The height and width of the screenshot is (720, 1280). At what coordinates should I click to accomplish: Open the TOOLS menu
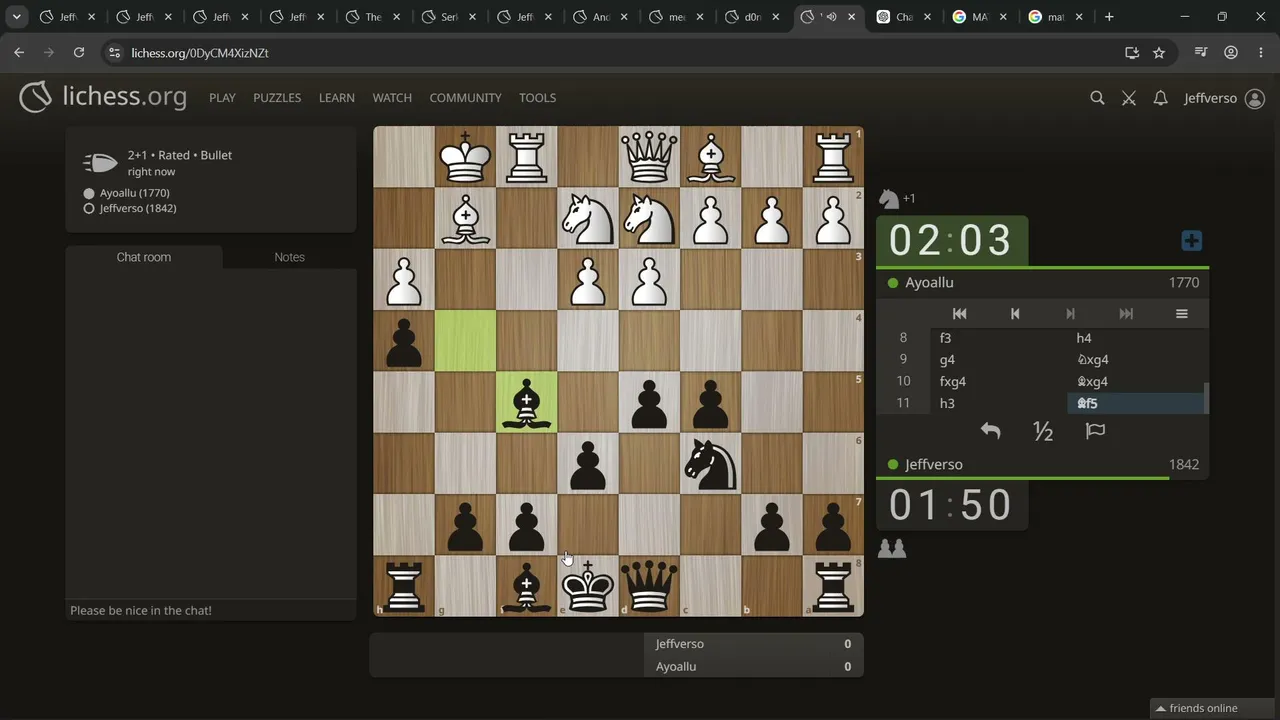(537, 98)
